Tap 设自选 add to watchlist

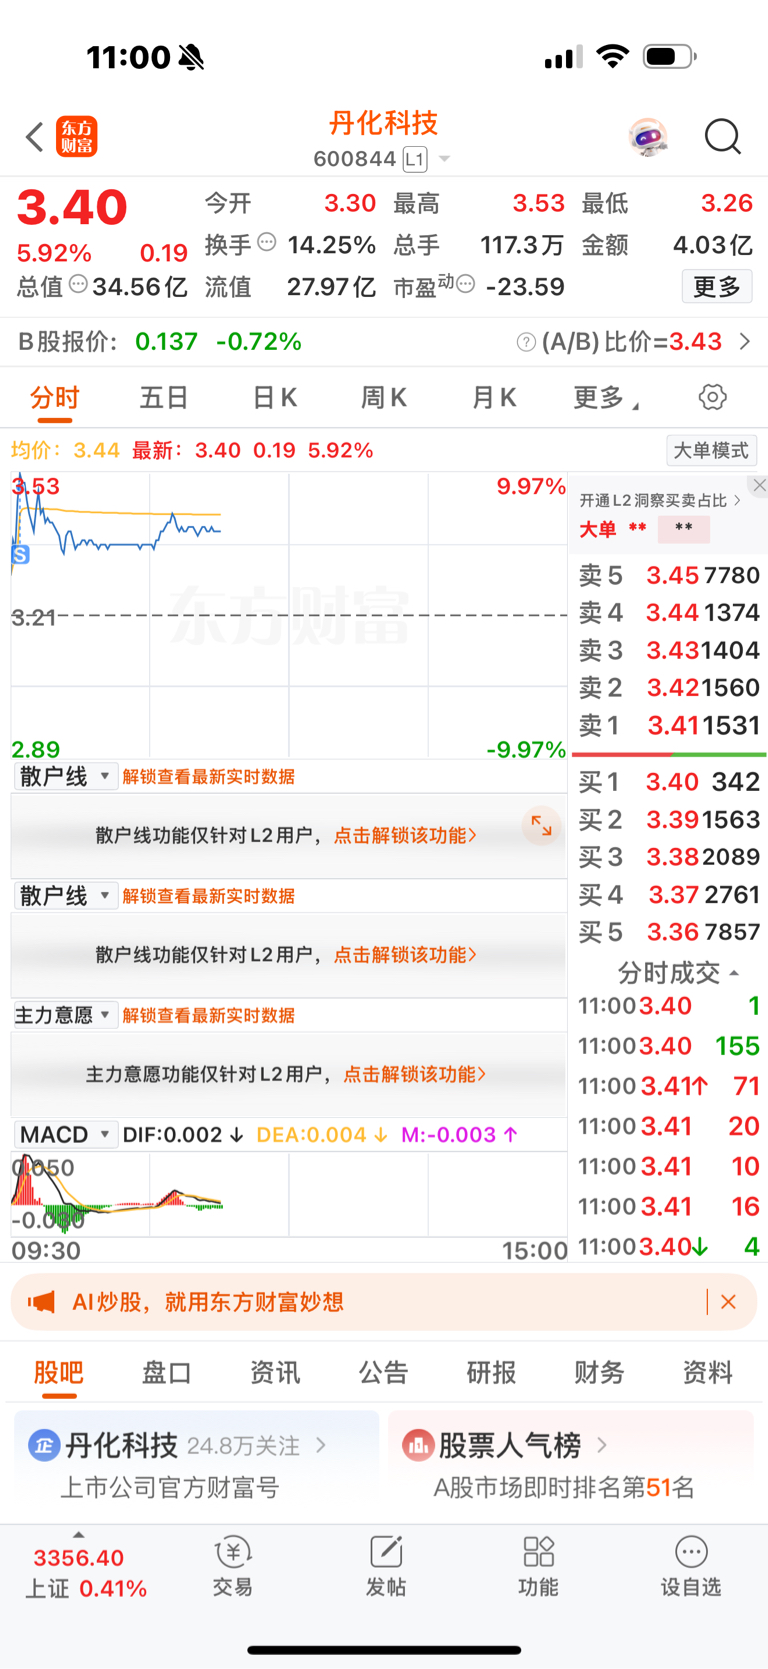[x=691, y=1566]
